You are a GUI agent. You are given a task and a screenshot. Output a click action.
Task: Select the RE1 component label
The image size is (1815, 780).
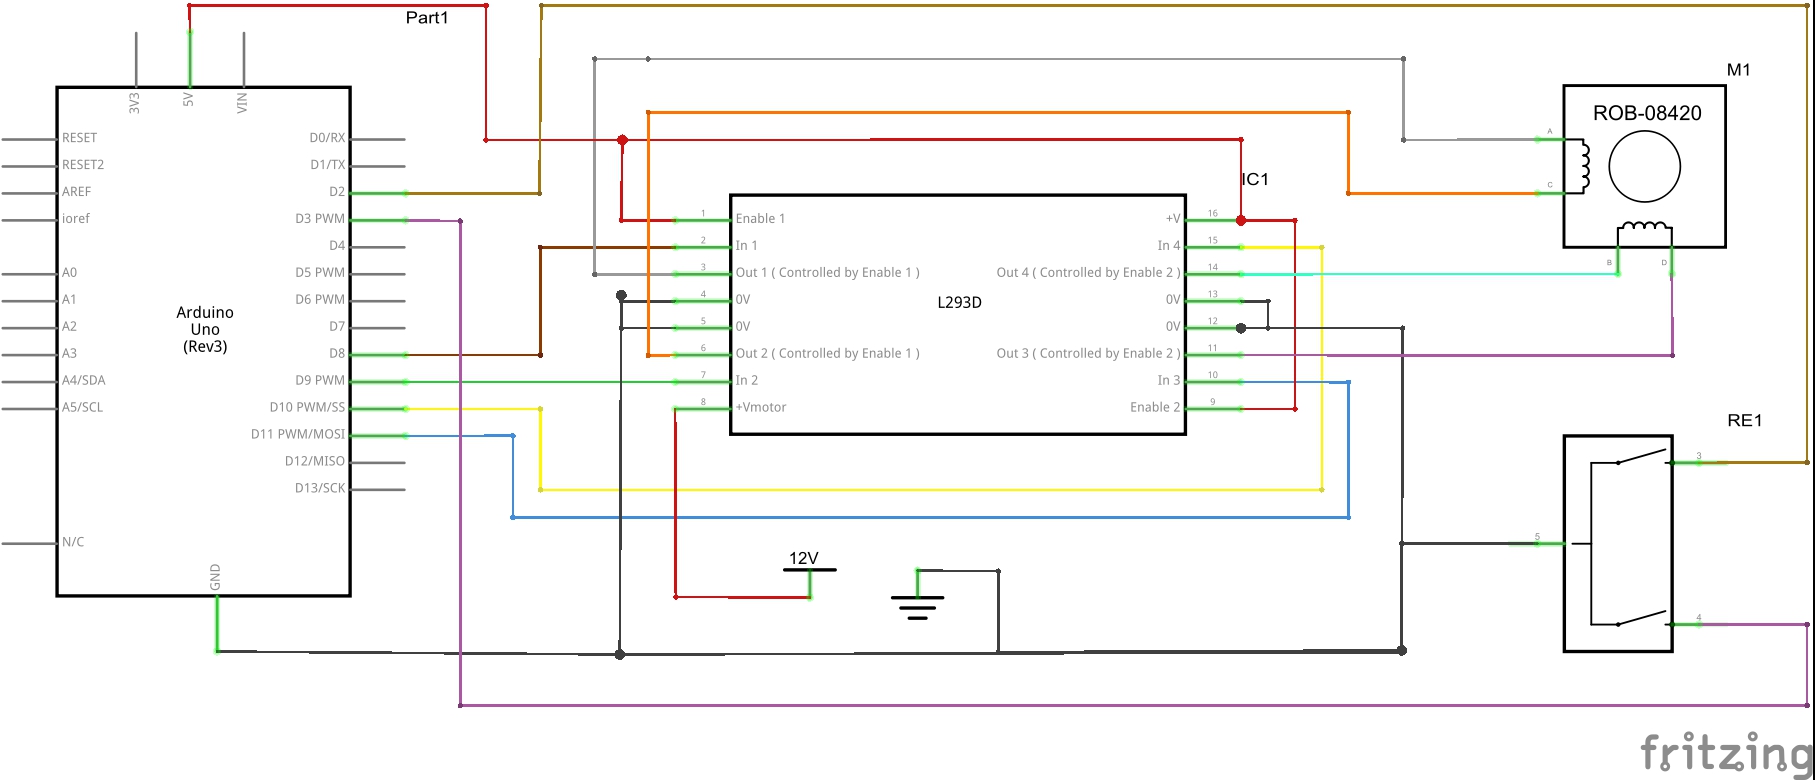(x=1745, y=421)
